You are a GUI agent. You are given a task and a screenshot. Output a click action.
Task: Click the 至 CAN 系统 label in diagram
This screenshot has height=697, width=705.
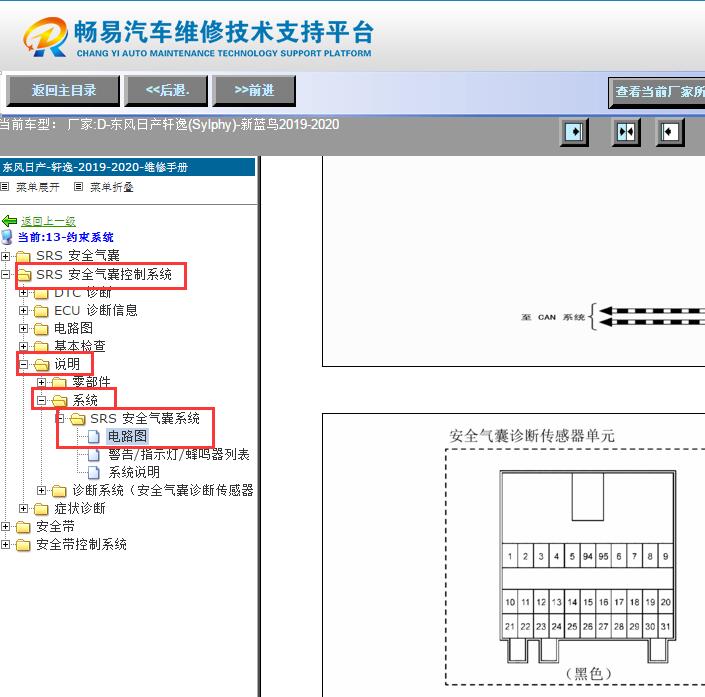click(x=553, y=317)
